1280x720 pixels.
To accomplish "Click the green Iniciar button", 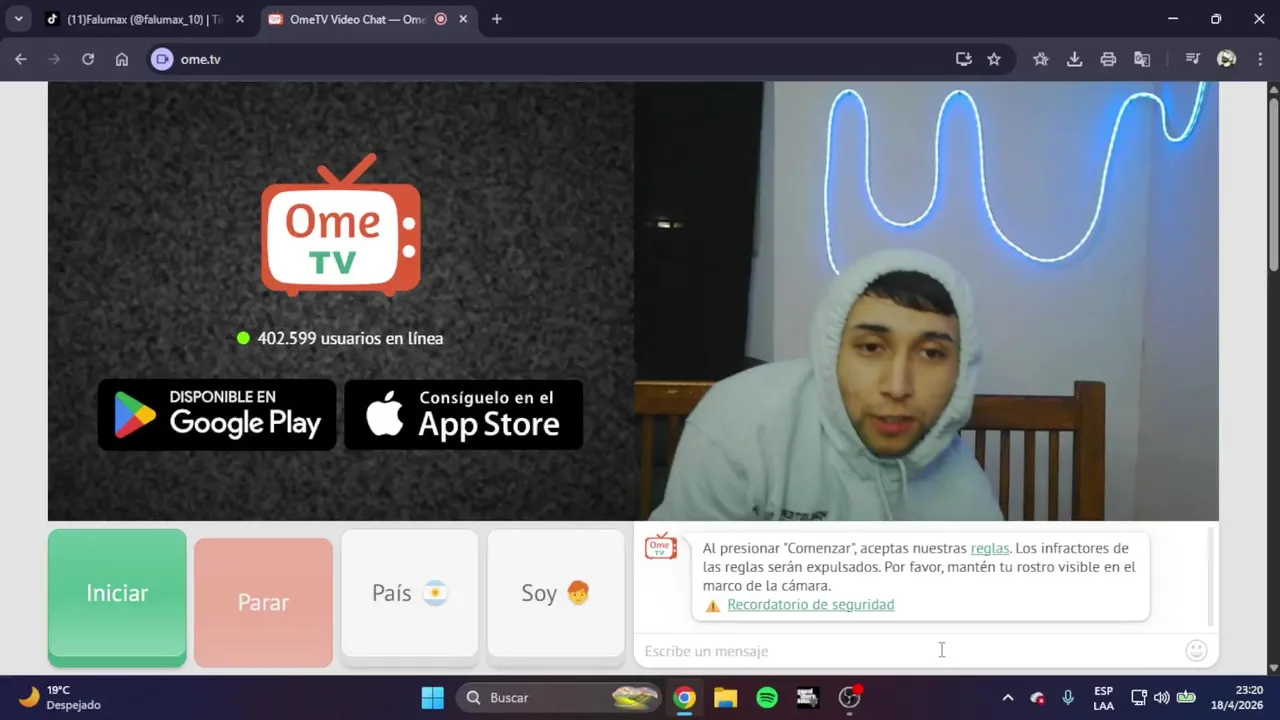I will 117,597.
